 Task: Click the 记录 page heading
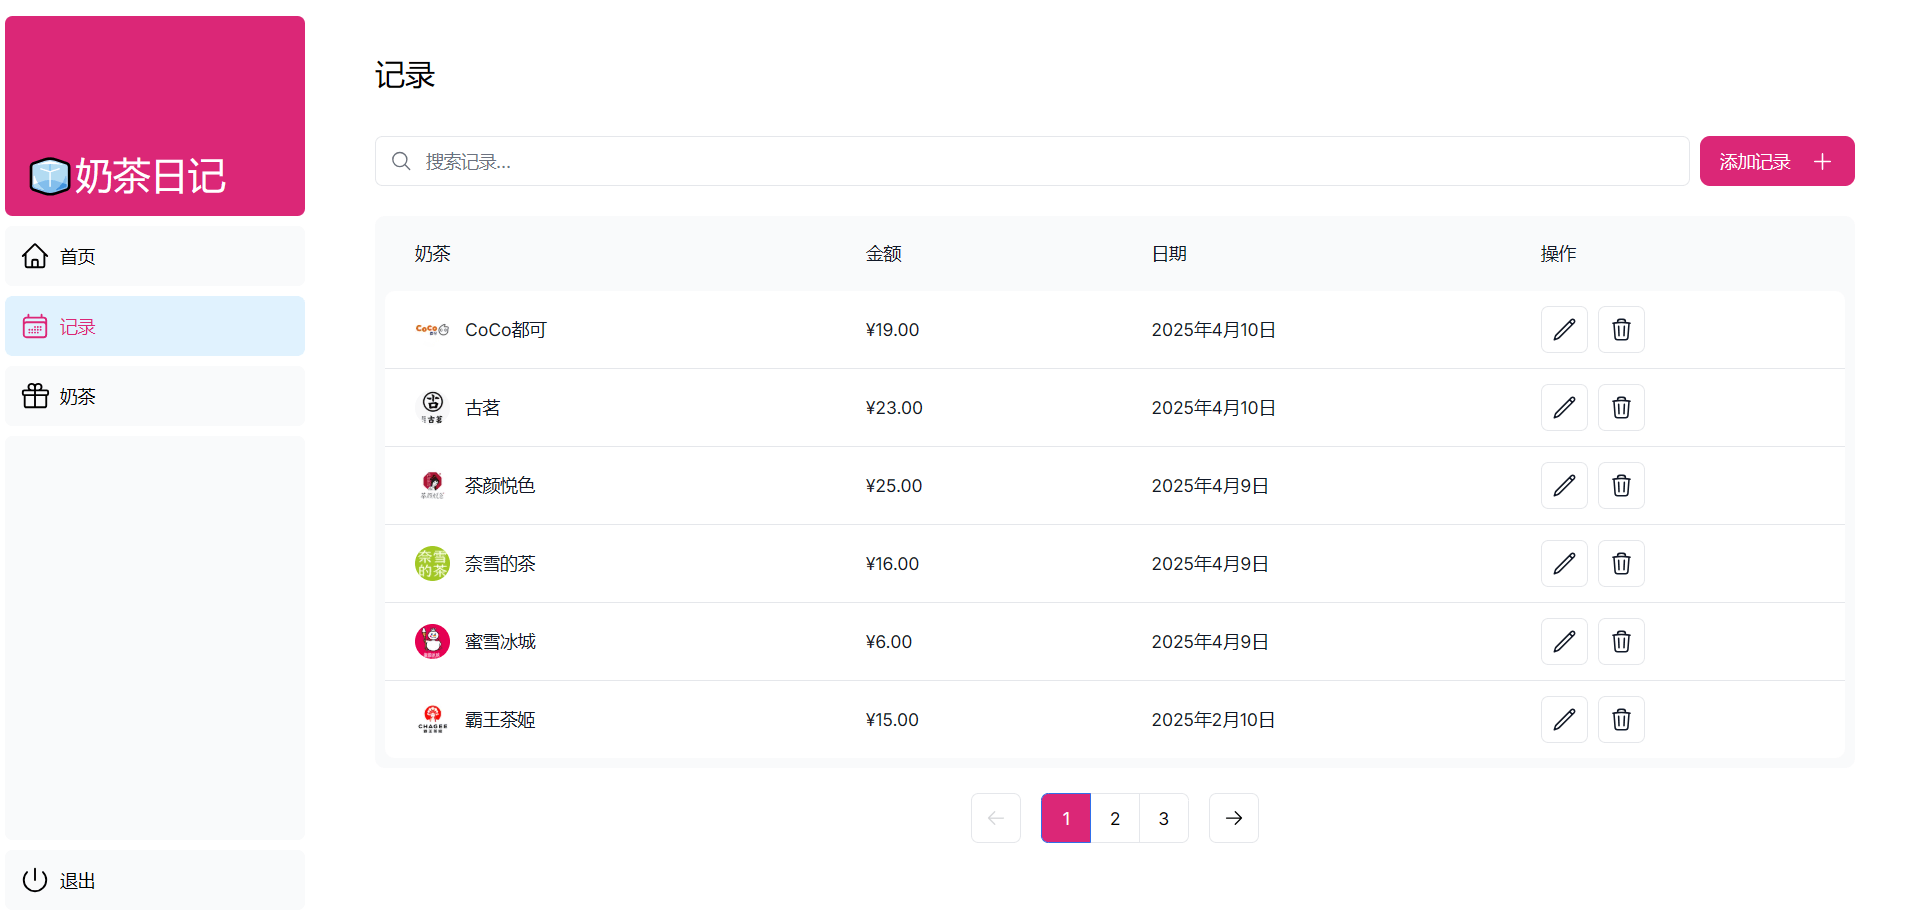(x=405, y=75)
